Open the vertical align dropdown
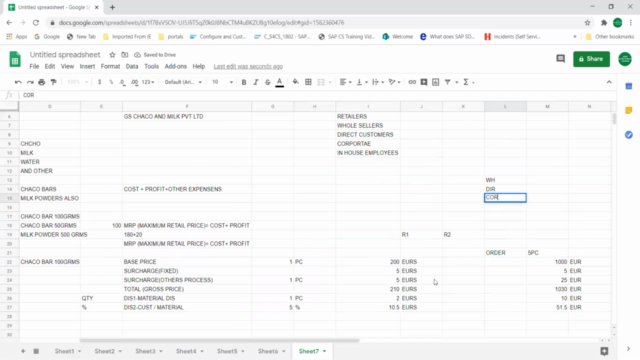This screenshot has width=640, height=360. (x=362, y=82)
